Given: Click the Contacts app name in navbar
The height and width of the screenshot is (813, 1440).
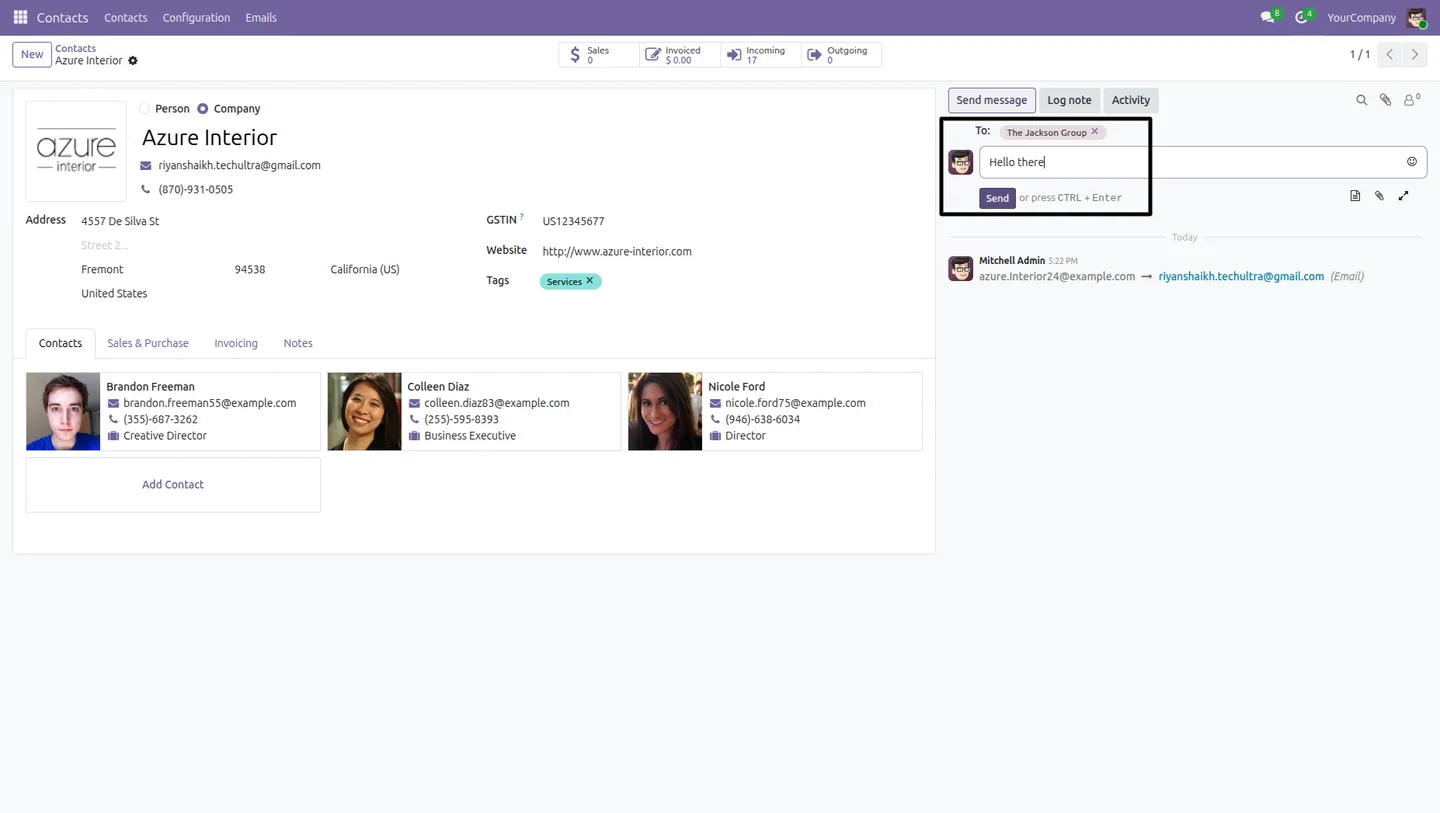Looking at the screenshot, I should click(62, 17).
